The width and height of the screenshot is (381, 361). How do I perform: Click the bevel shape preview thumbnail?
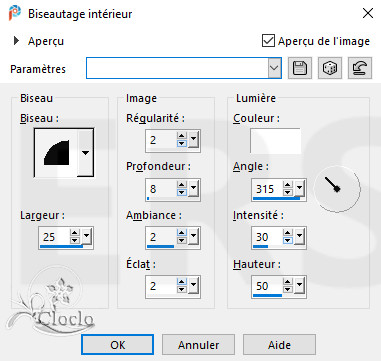click(56, 153)
